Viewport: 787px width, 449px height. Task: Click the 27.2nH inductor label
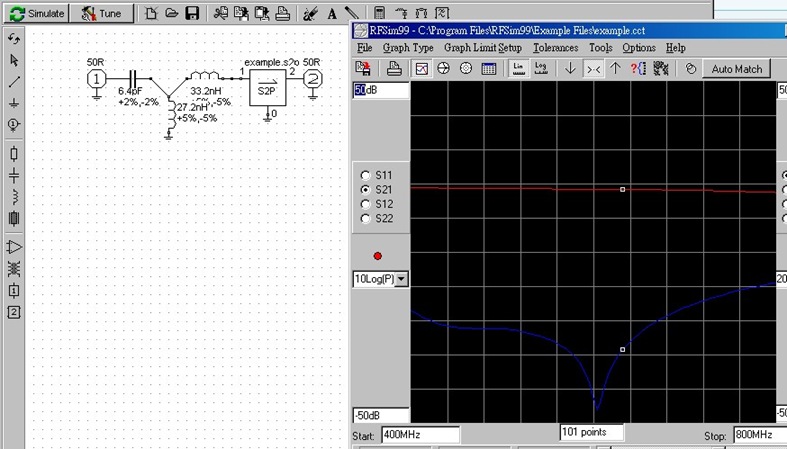193,107
